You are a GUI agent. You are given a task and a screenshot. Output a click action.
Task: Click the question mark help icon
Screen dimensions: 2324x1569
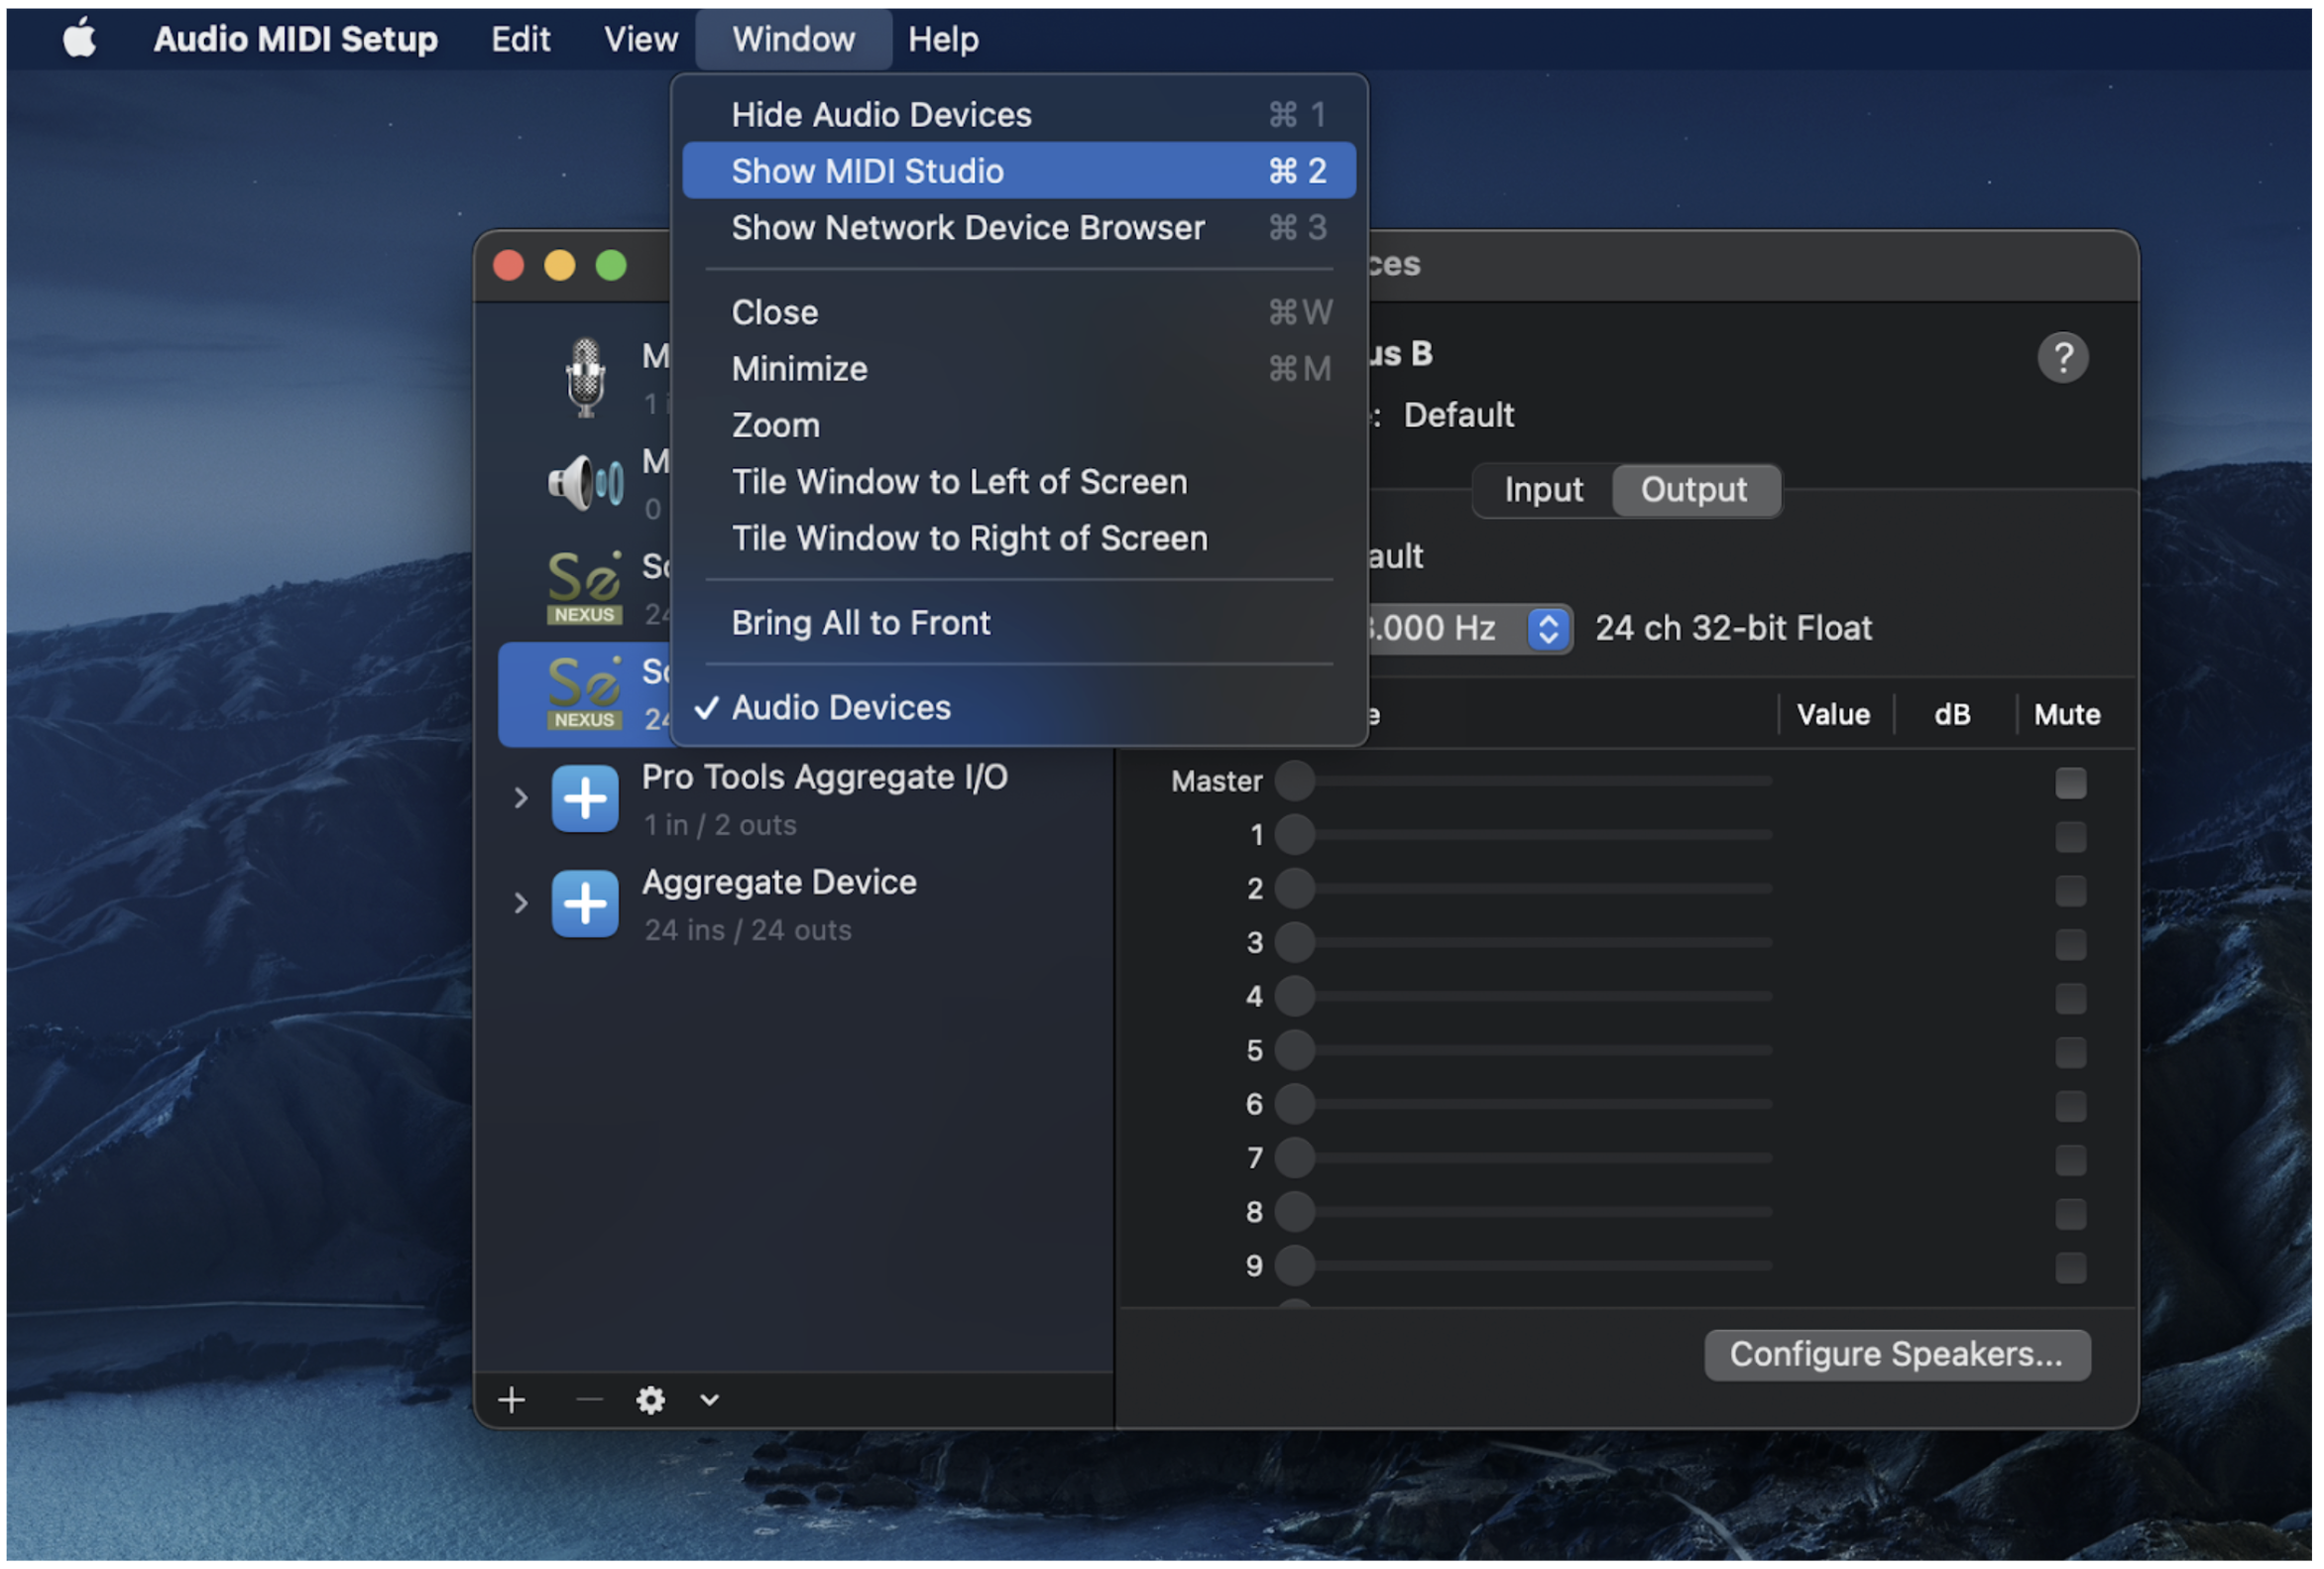(x=2062, y=358)
